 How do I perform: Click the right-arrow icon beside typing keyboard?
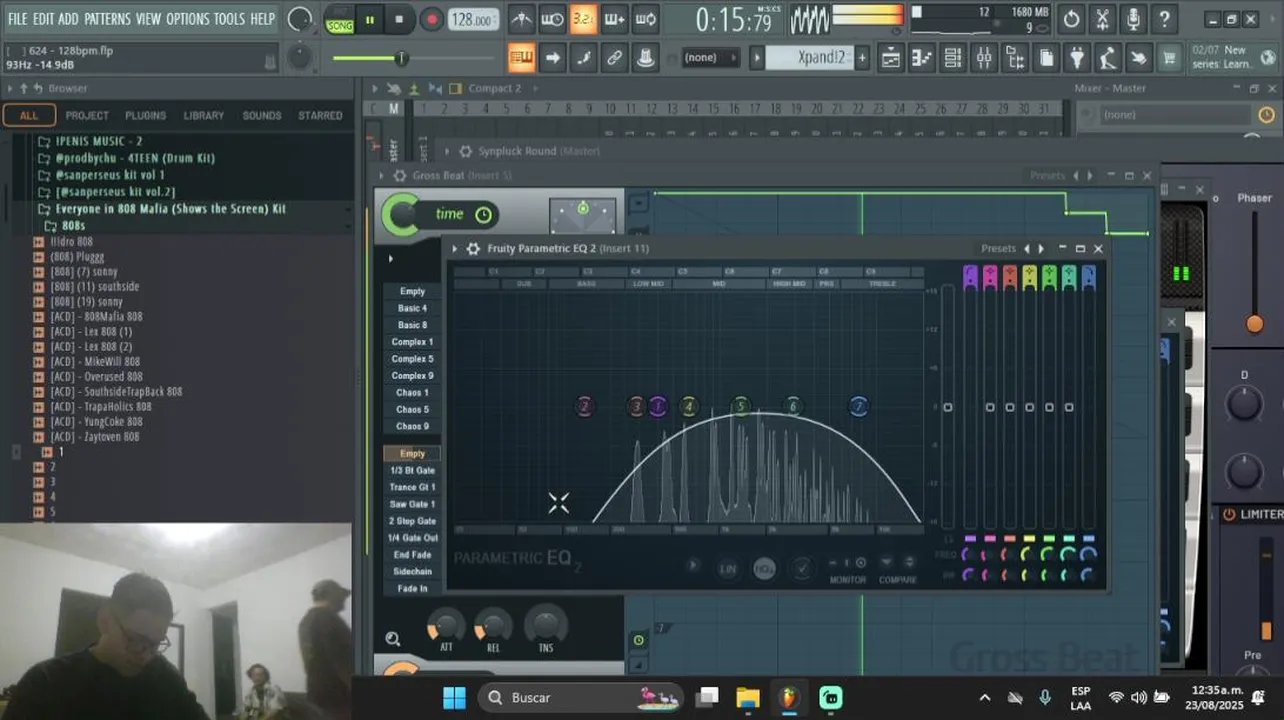click(552, 58)
